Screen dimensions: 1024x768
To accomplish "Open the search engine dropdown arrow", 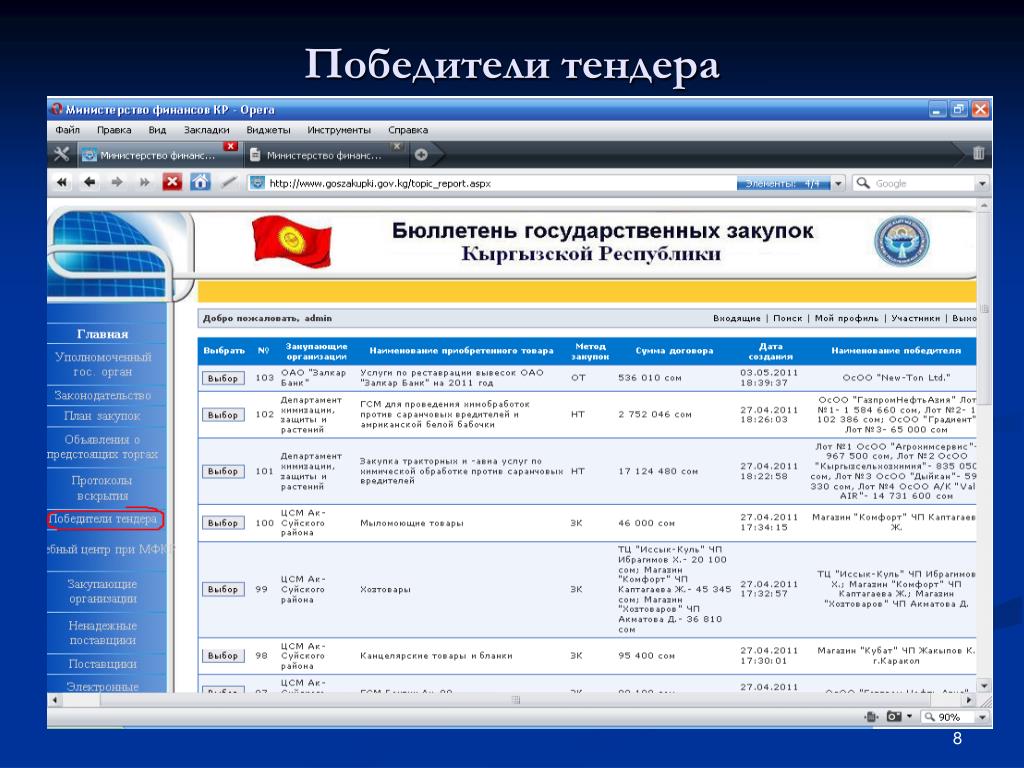I will pos(982,184).
